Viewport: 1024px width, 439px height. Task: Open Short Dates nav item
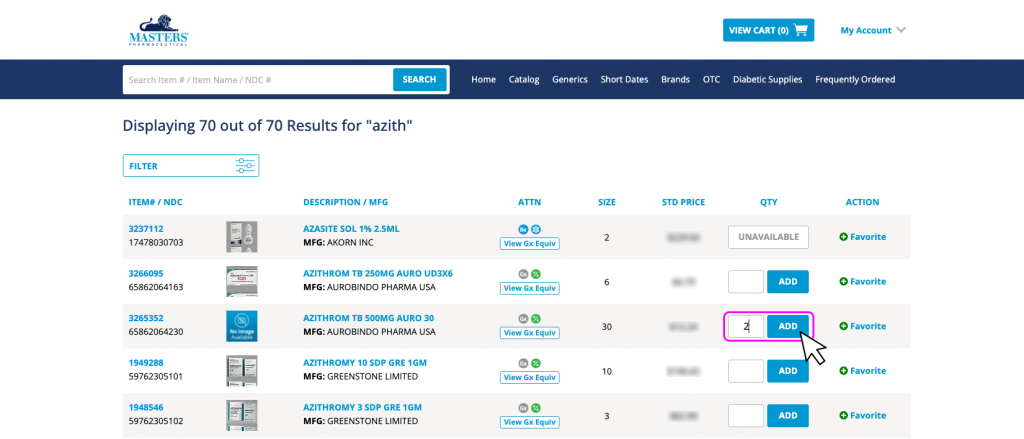pos(624,80)
